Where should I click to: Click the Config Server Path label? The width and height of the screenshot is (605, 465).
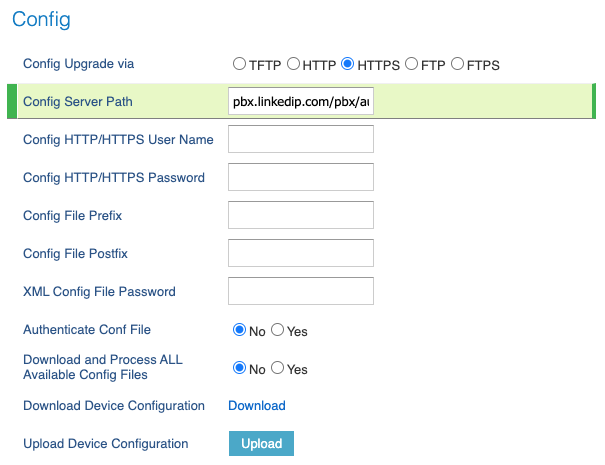point(78,101)
